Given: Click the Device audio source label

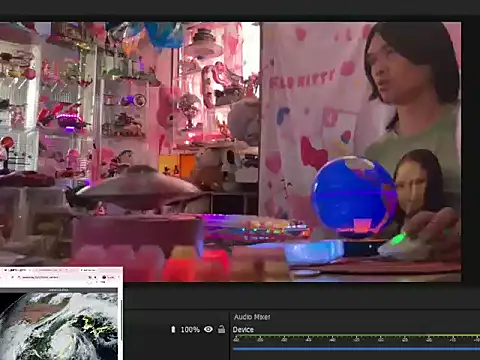Looking at the screenshot, I should 243,330.
